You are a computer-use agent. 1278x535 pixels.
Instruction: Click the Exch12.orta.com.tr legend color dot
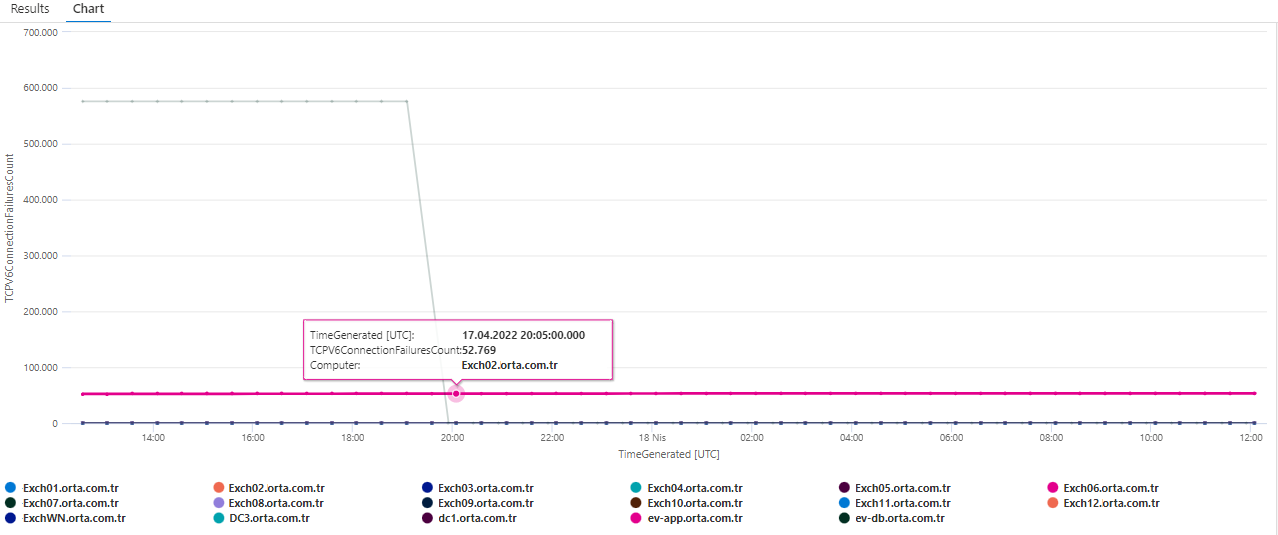tap(1052, 503)
